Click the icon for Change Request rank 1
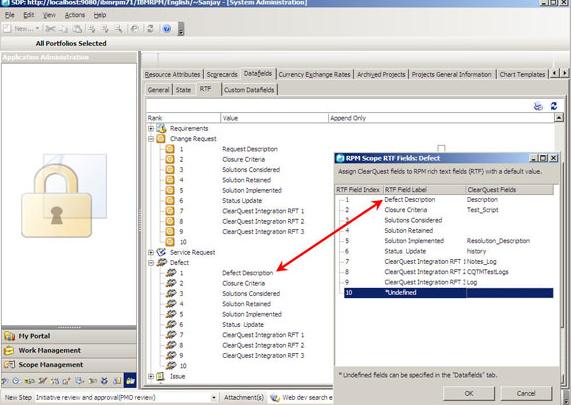Screen dimensions: 572x405 click(170, 149)
